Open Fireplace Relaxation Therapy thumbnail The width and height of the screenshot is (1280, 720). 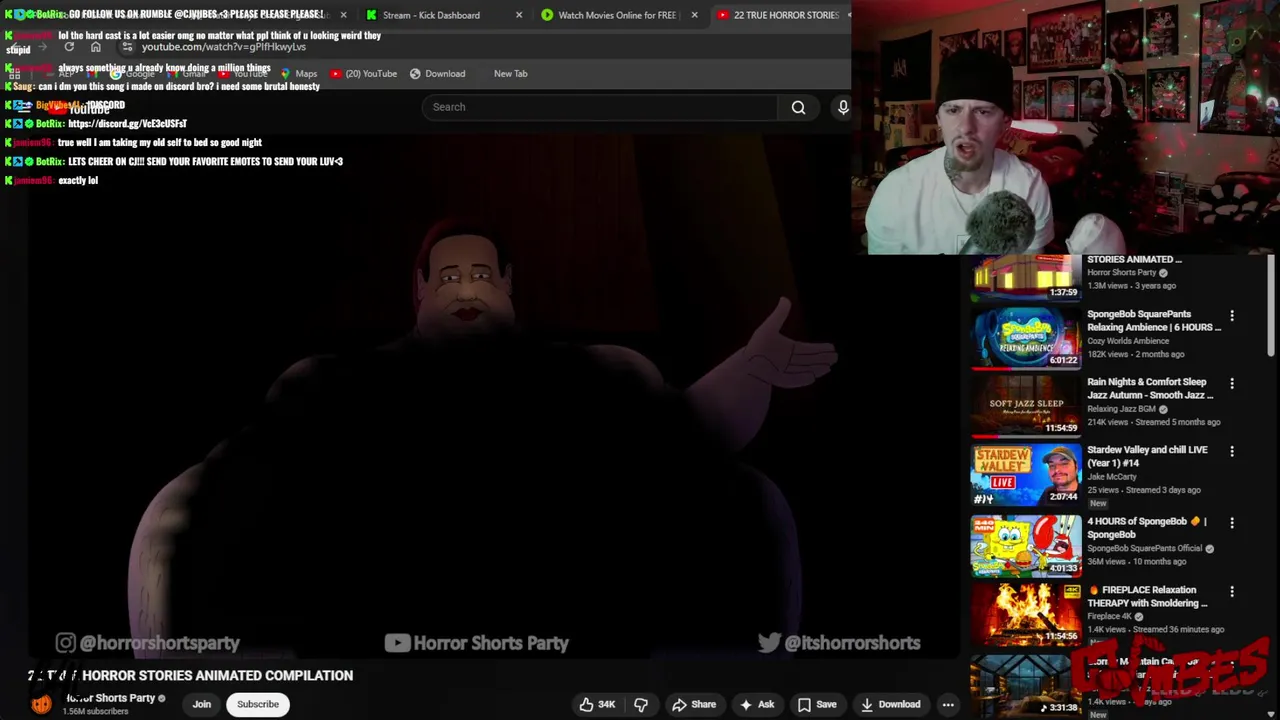1026,614
